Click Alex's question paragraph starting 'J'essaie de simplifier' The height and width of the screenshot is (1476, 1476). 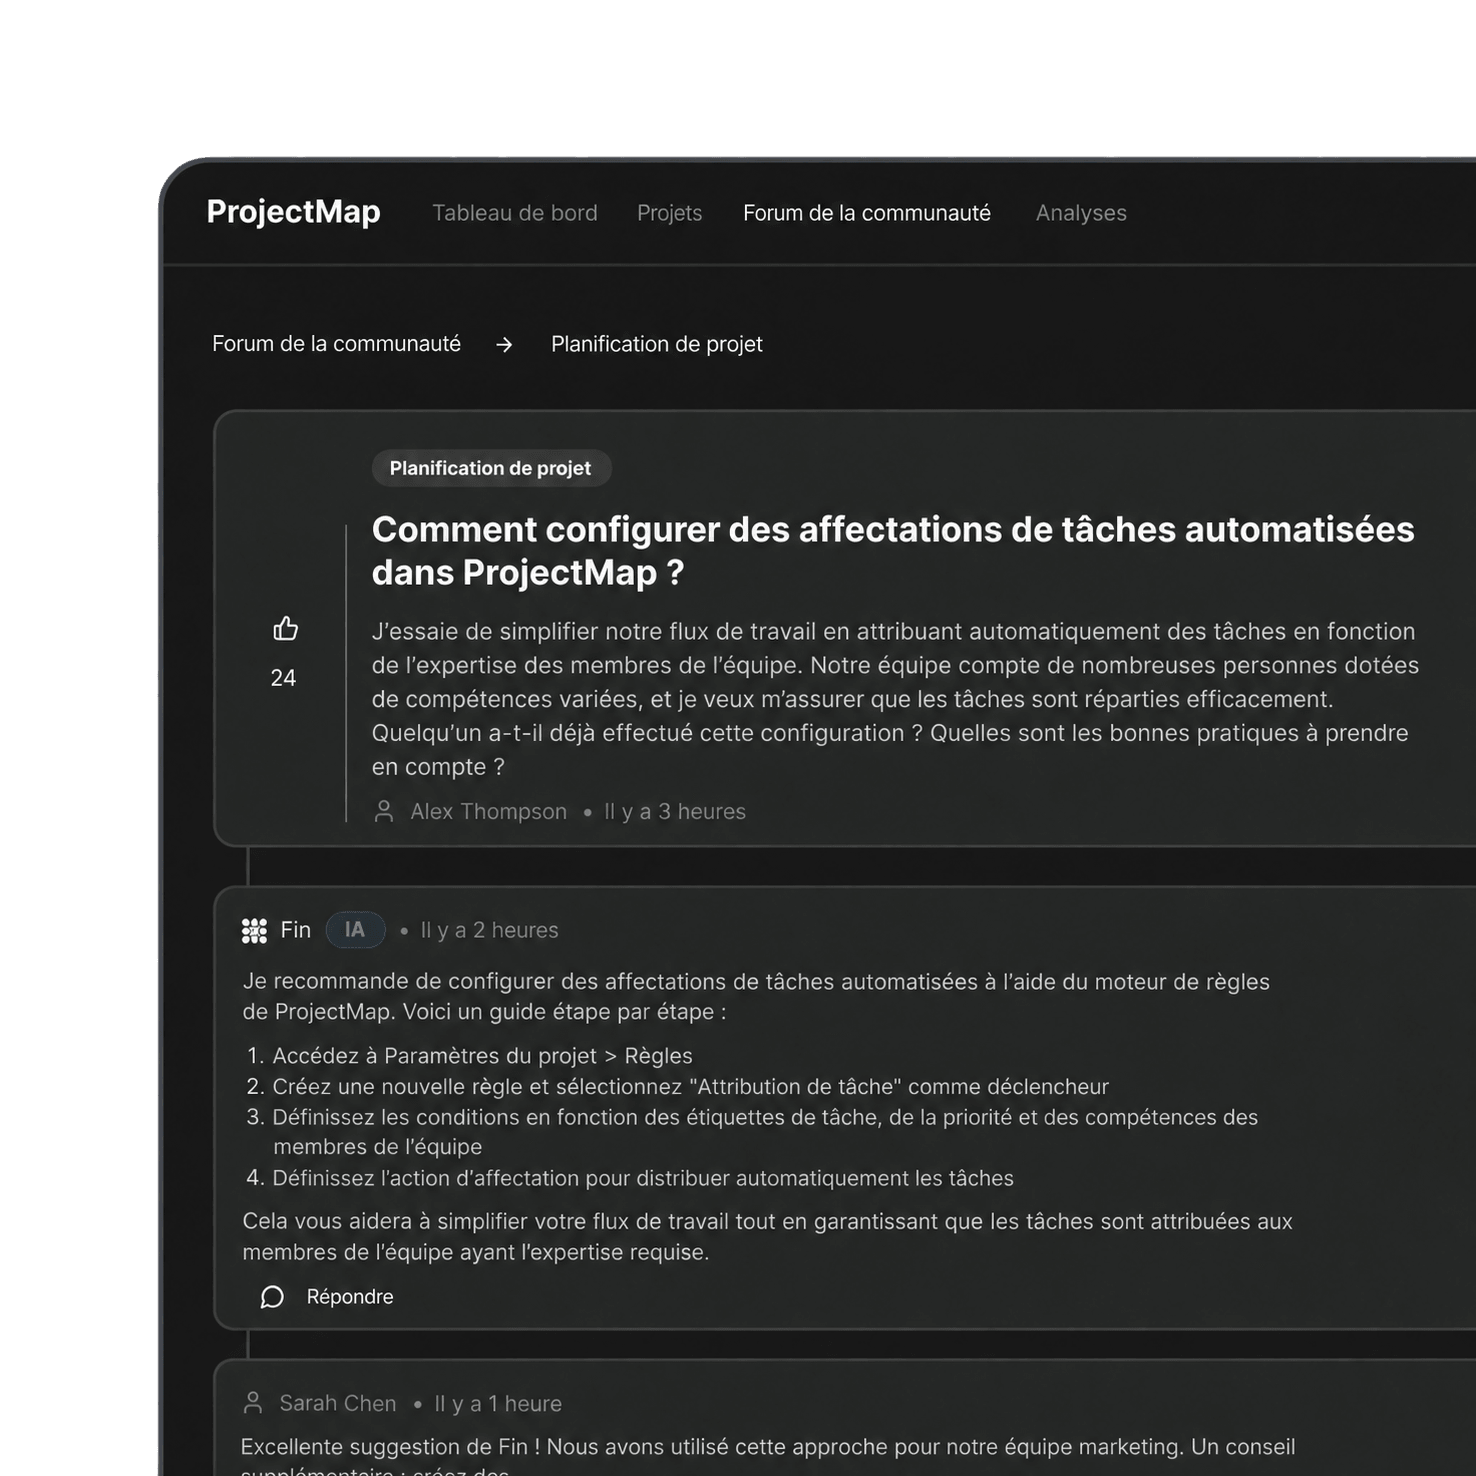tap(895, 699)
